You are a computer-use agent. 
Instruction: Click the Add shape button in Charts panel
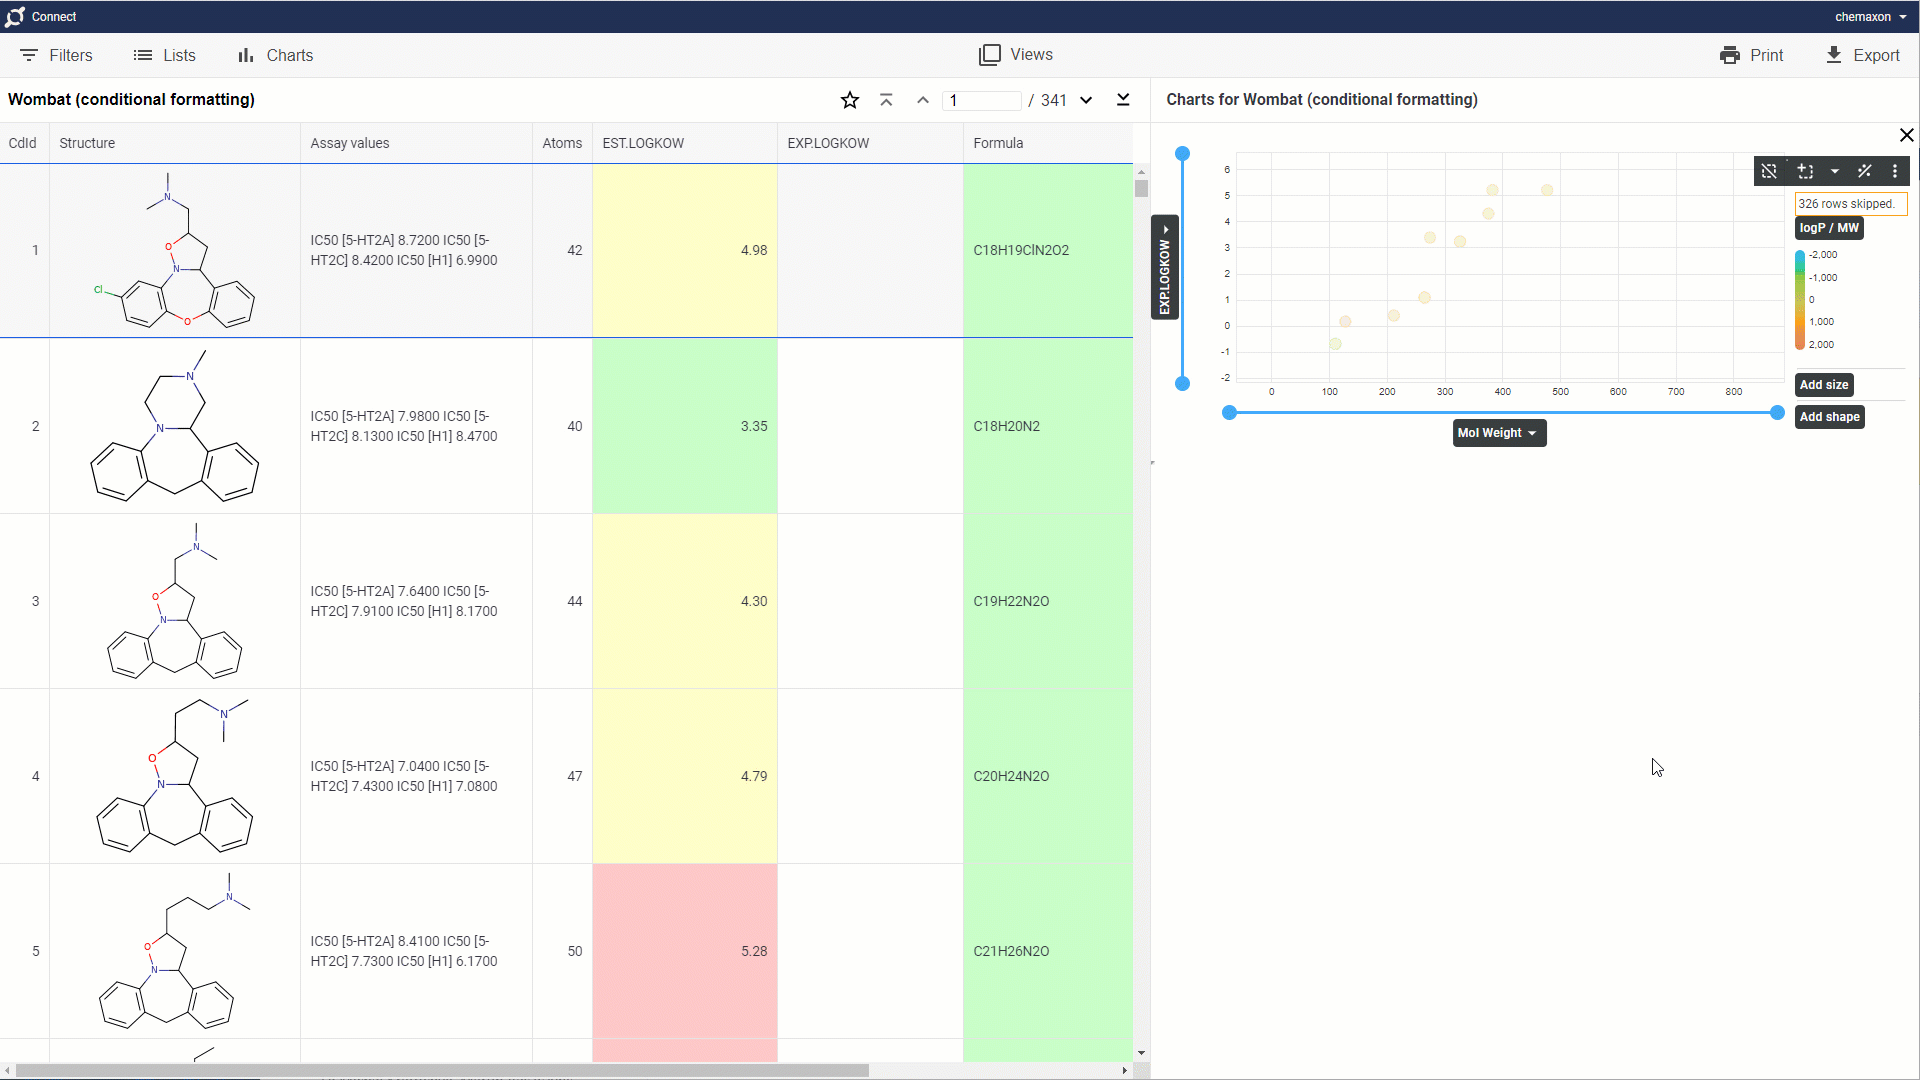(1829, 417)
